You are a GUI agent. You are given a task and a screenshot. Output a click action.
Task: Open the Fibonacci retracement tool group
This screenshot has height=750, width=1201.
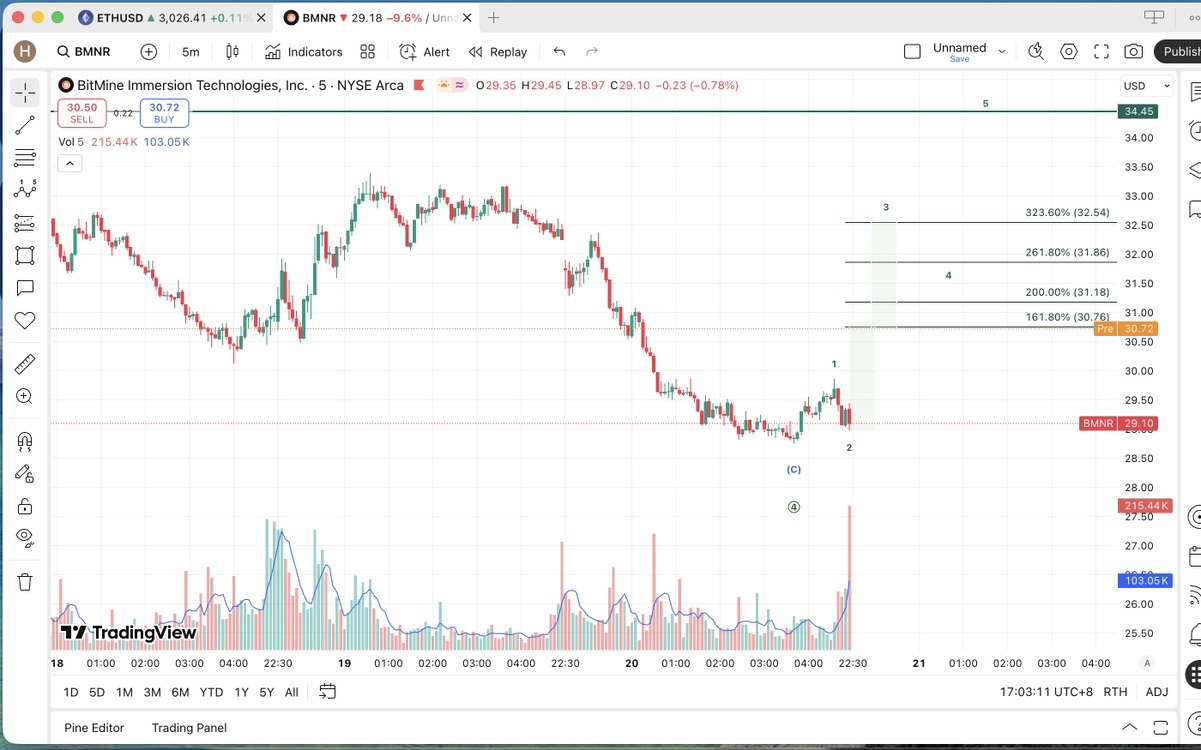coord(25,158)
